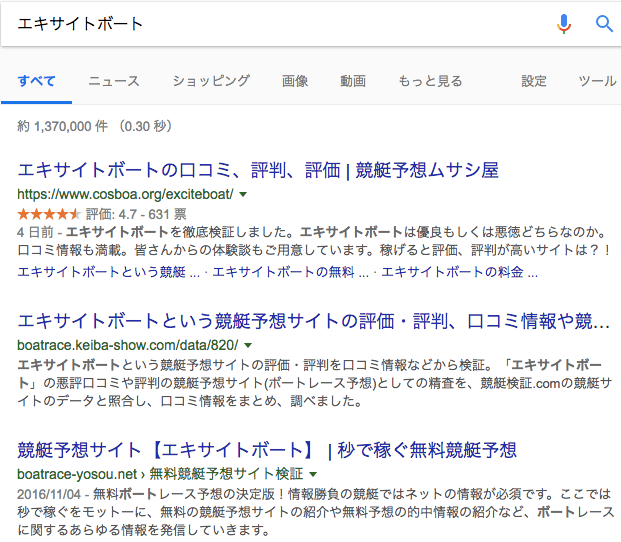
Task: Open sitelink エキサイトボートの料金 ...
Action: coord(459,272)
